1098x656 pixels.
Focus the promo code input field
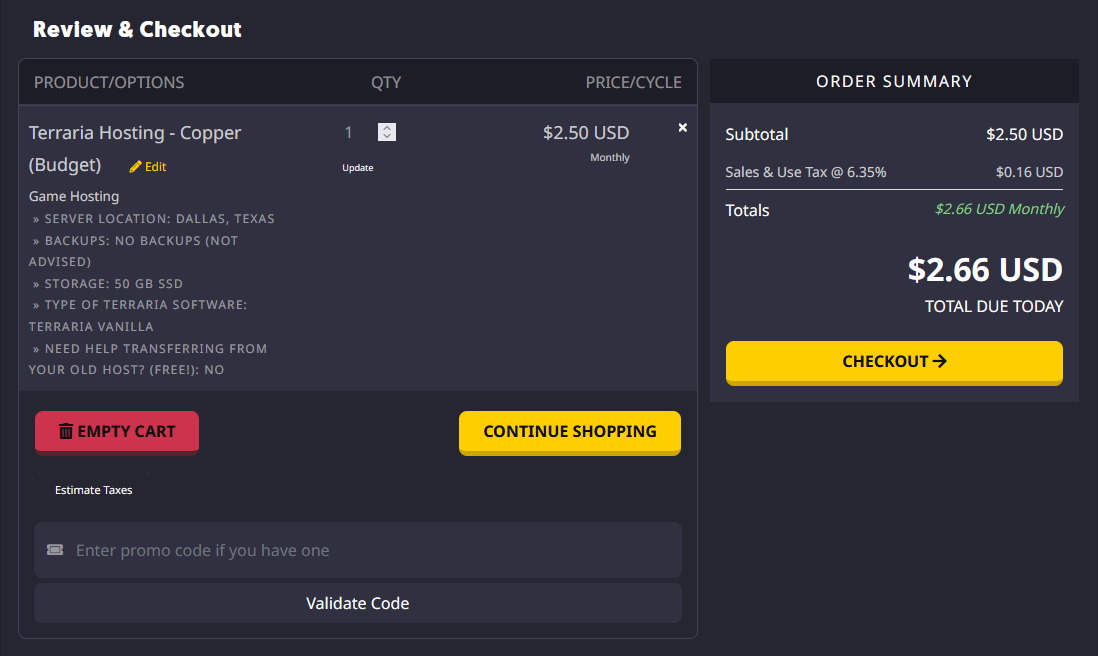[358, 550]
